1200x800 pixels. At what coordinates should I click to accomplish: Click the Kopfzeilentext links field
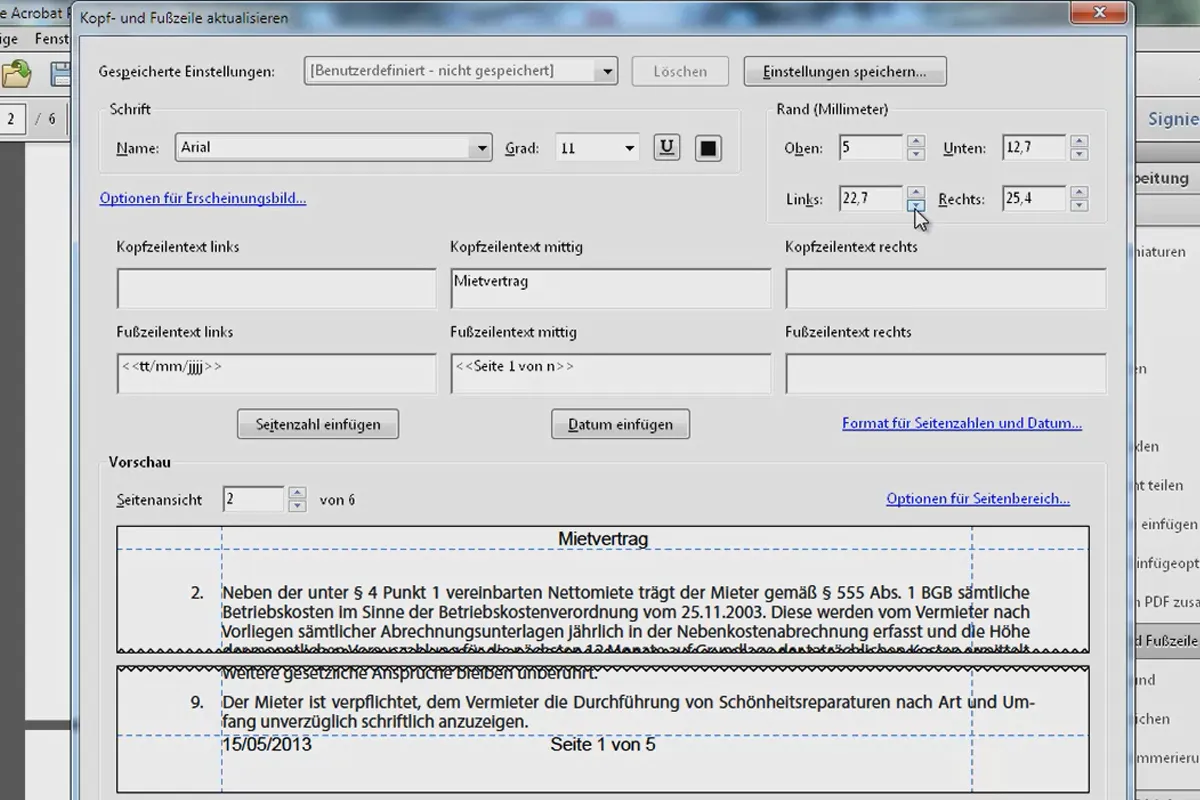coord(277,288)
